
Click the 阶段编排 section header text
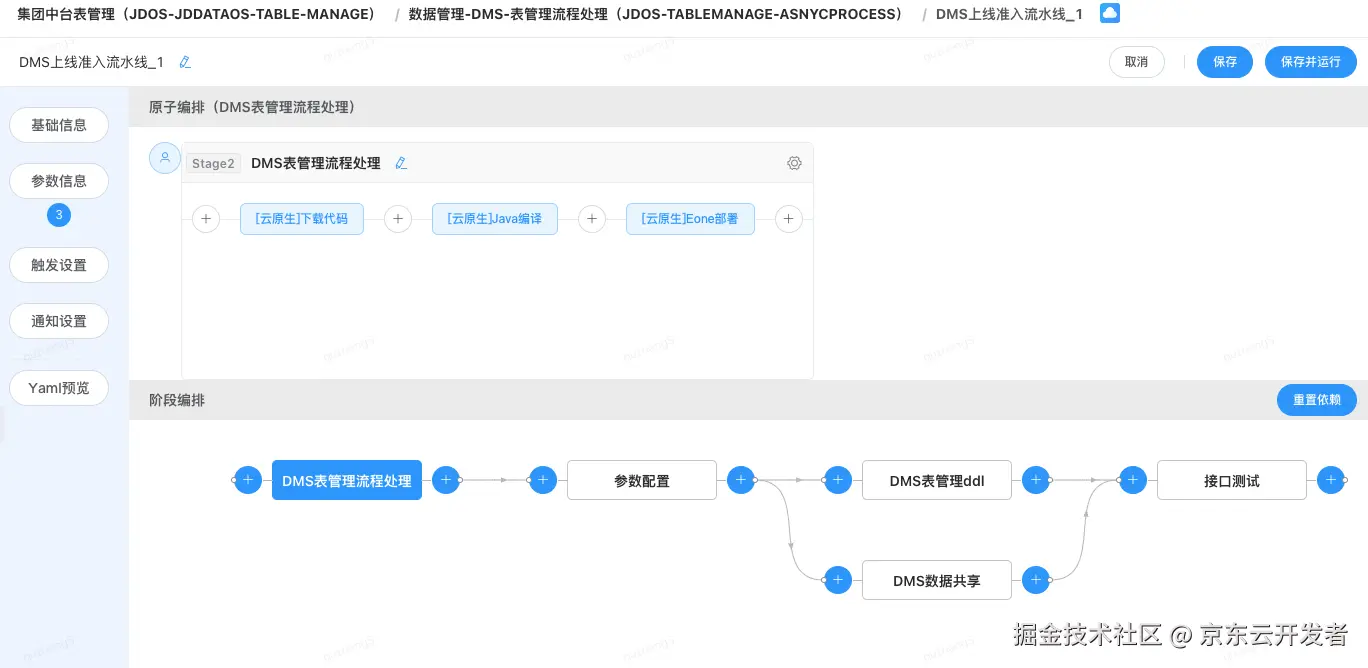coord(177,400)
